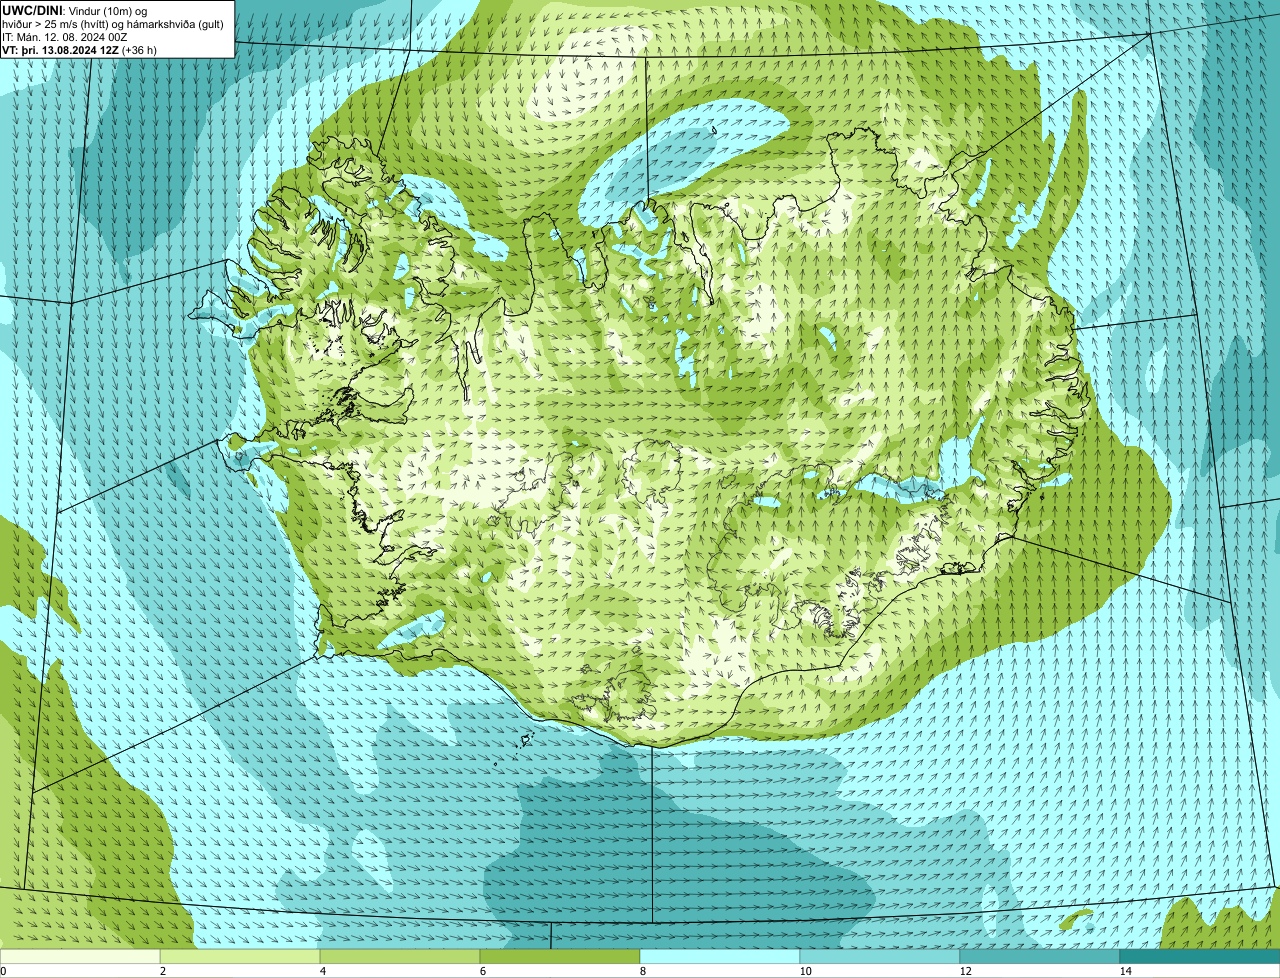1280x978 pixels.
Task: Click the 'VT: Þri. 13.08.2024 12Z (+36 h)' line
Action: tap(80, 49)
